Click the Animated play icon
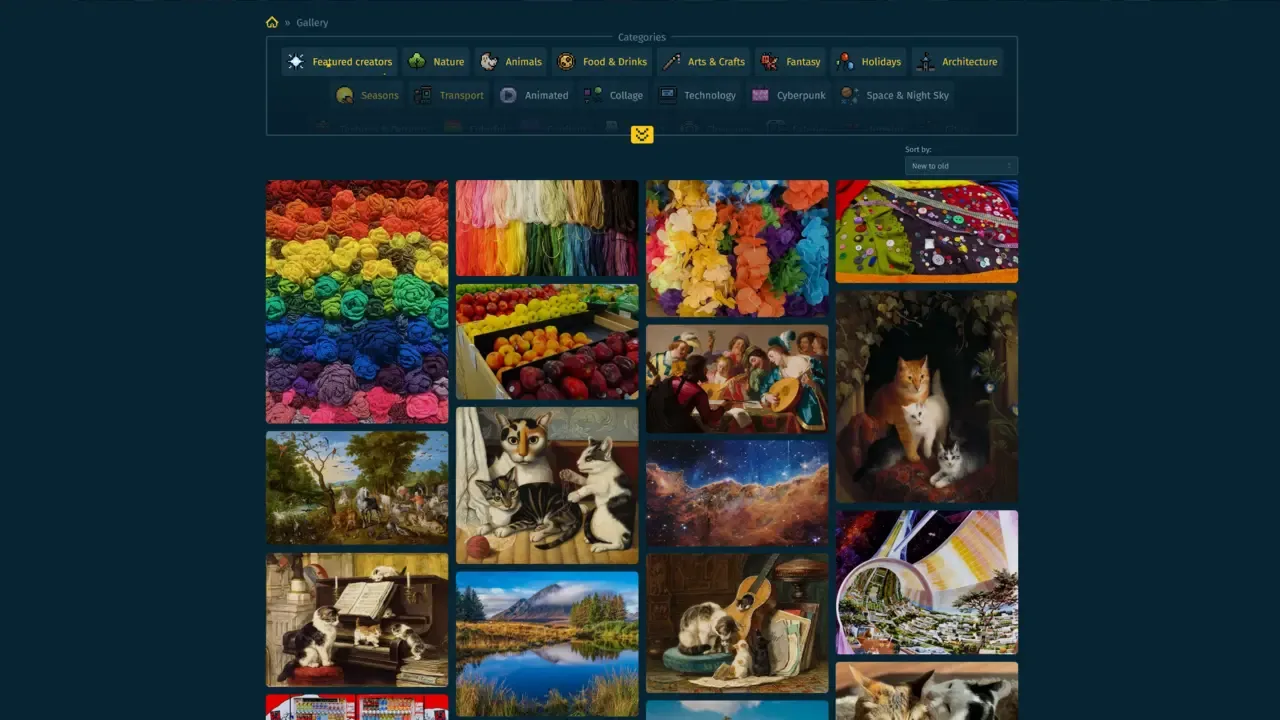 [509, 96]
